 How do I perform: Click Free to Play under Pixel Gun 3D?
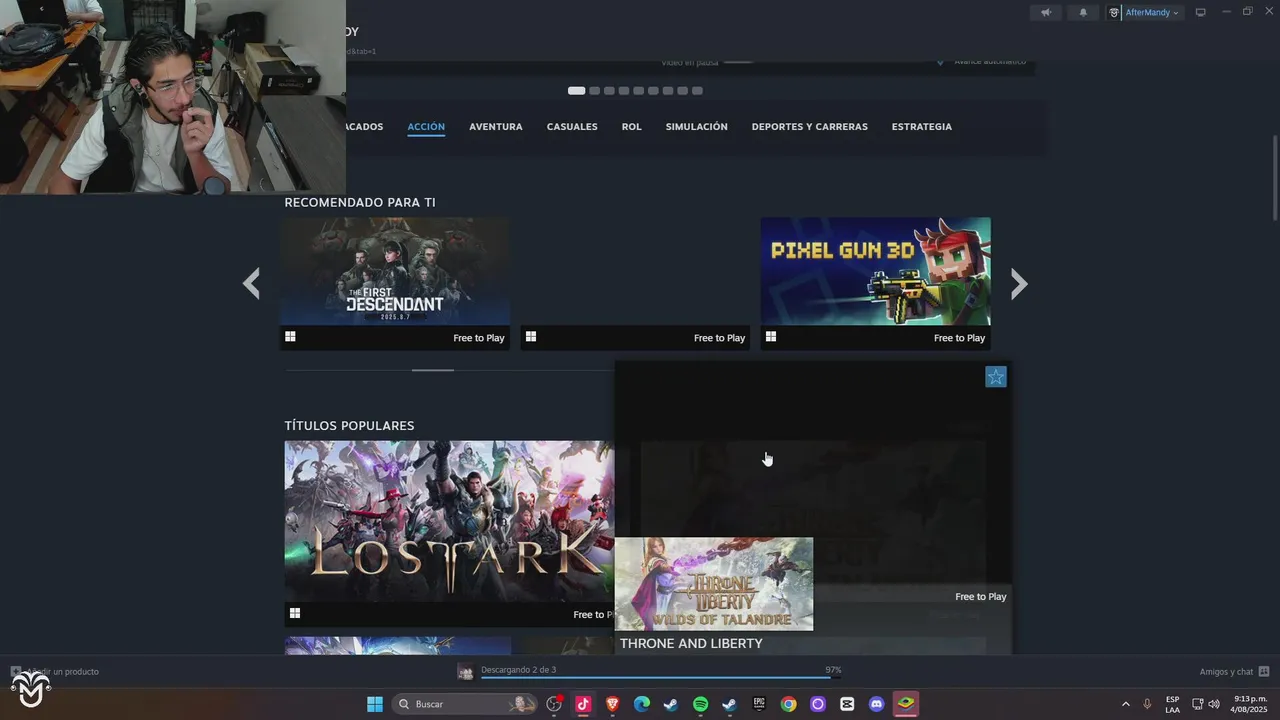pyautogui.click(x=959, y=338)
